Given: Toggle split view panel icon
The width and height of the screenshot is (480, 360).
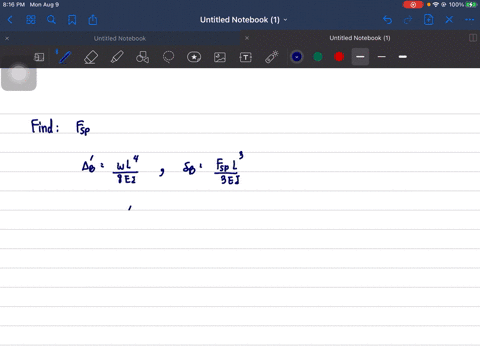Looking at the screenshot, I should tap(473, 38).
